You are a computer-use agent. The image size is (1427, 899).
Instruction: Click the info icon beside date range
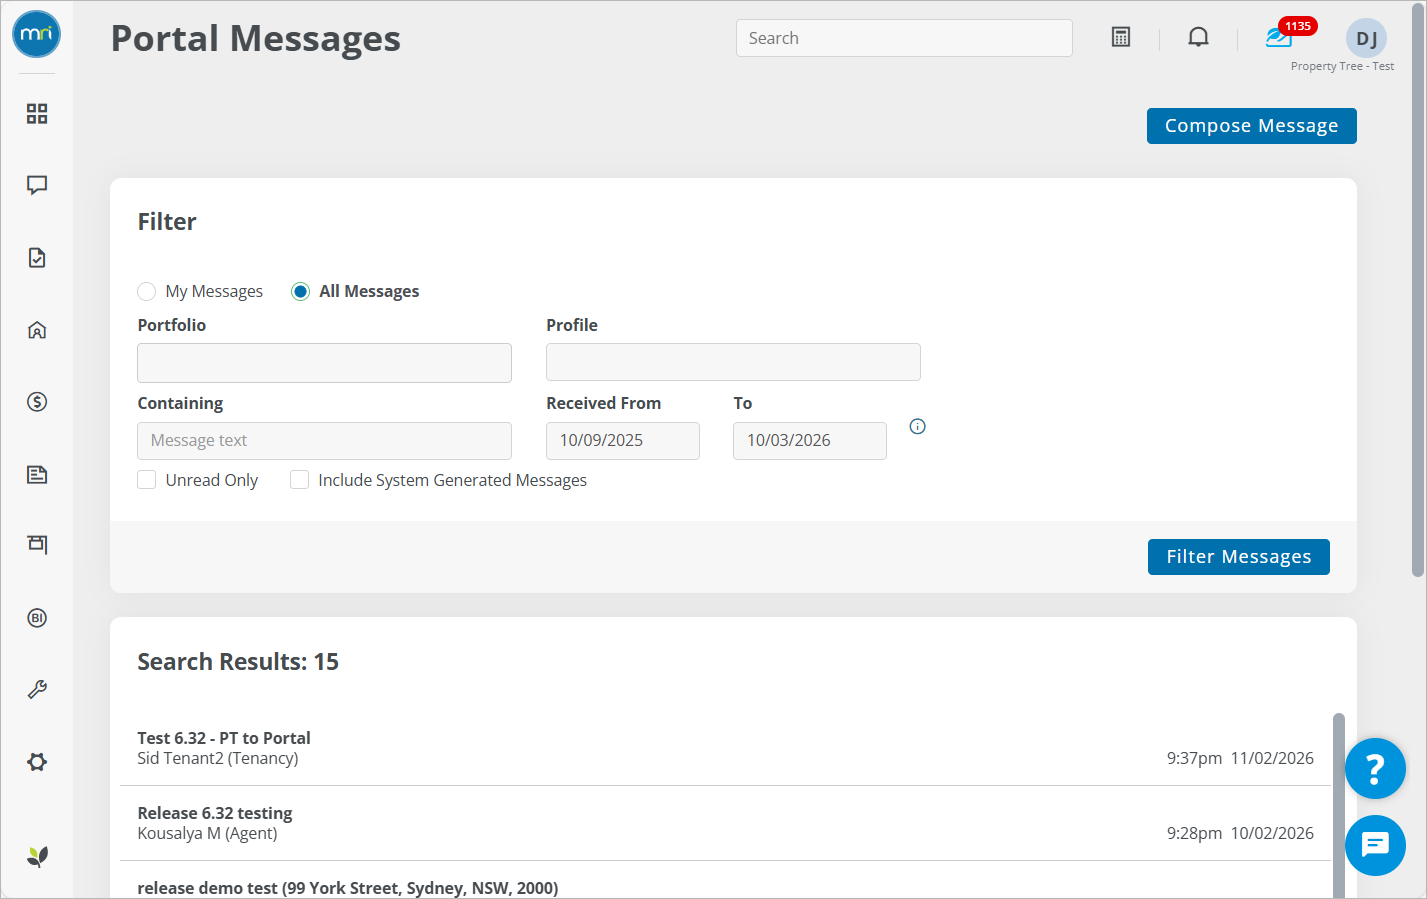click(917, 427)
